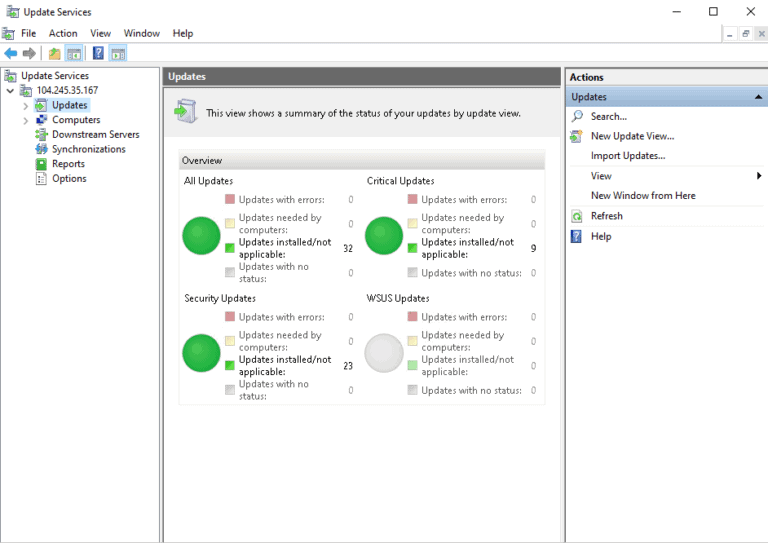Click the All Updates green status circle

[x=201, y=236]
